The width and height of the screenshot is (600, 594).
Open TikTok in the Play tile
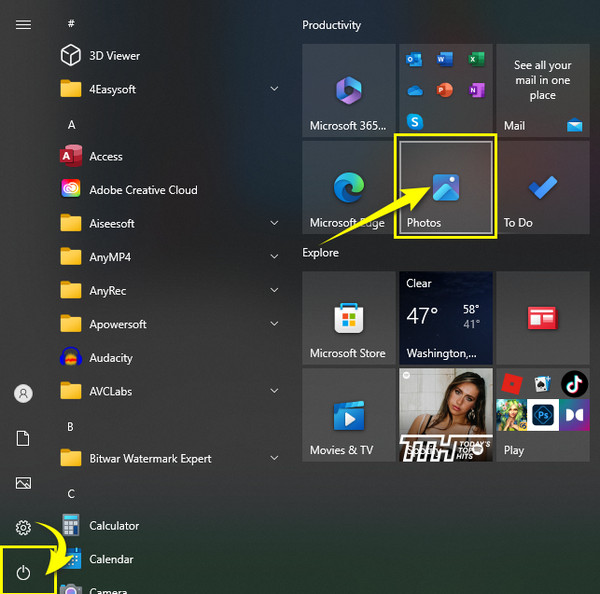(x=574, y=384)
